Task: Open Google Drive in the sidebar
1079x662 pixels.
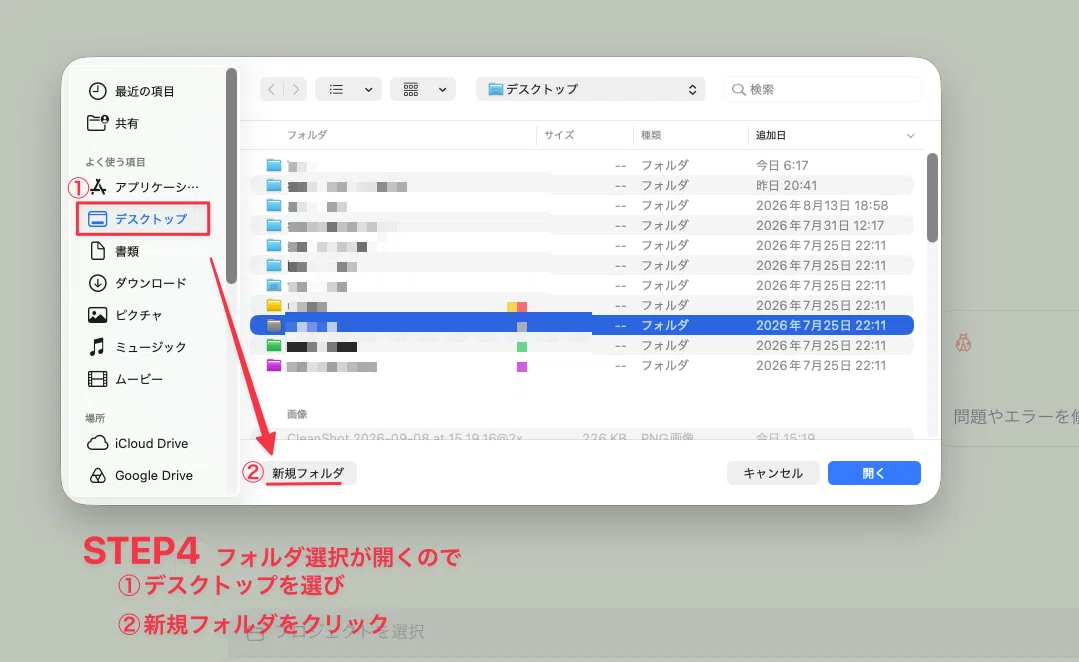Action: tap(140, 476)
